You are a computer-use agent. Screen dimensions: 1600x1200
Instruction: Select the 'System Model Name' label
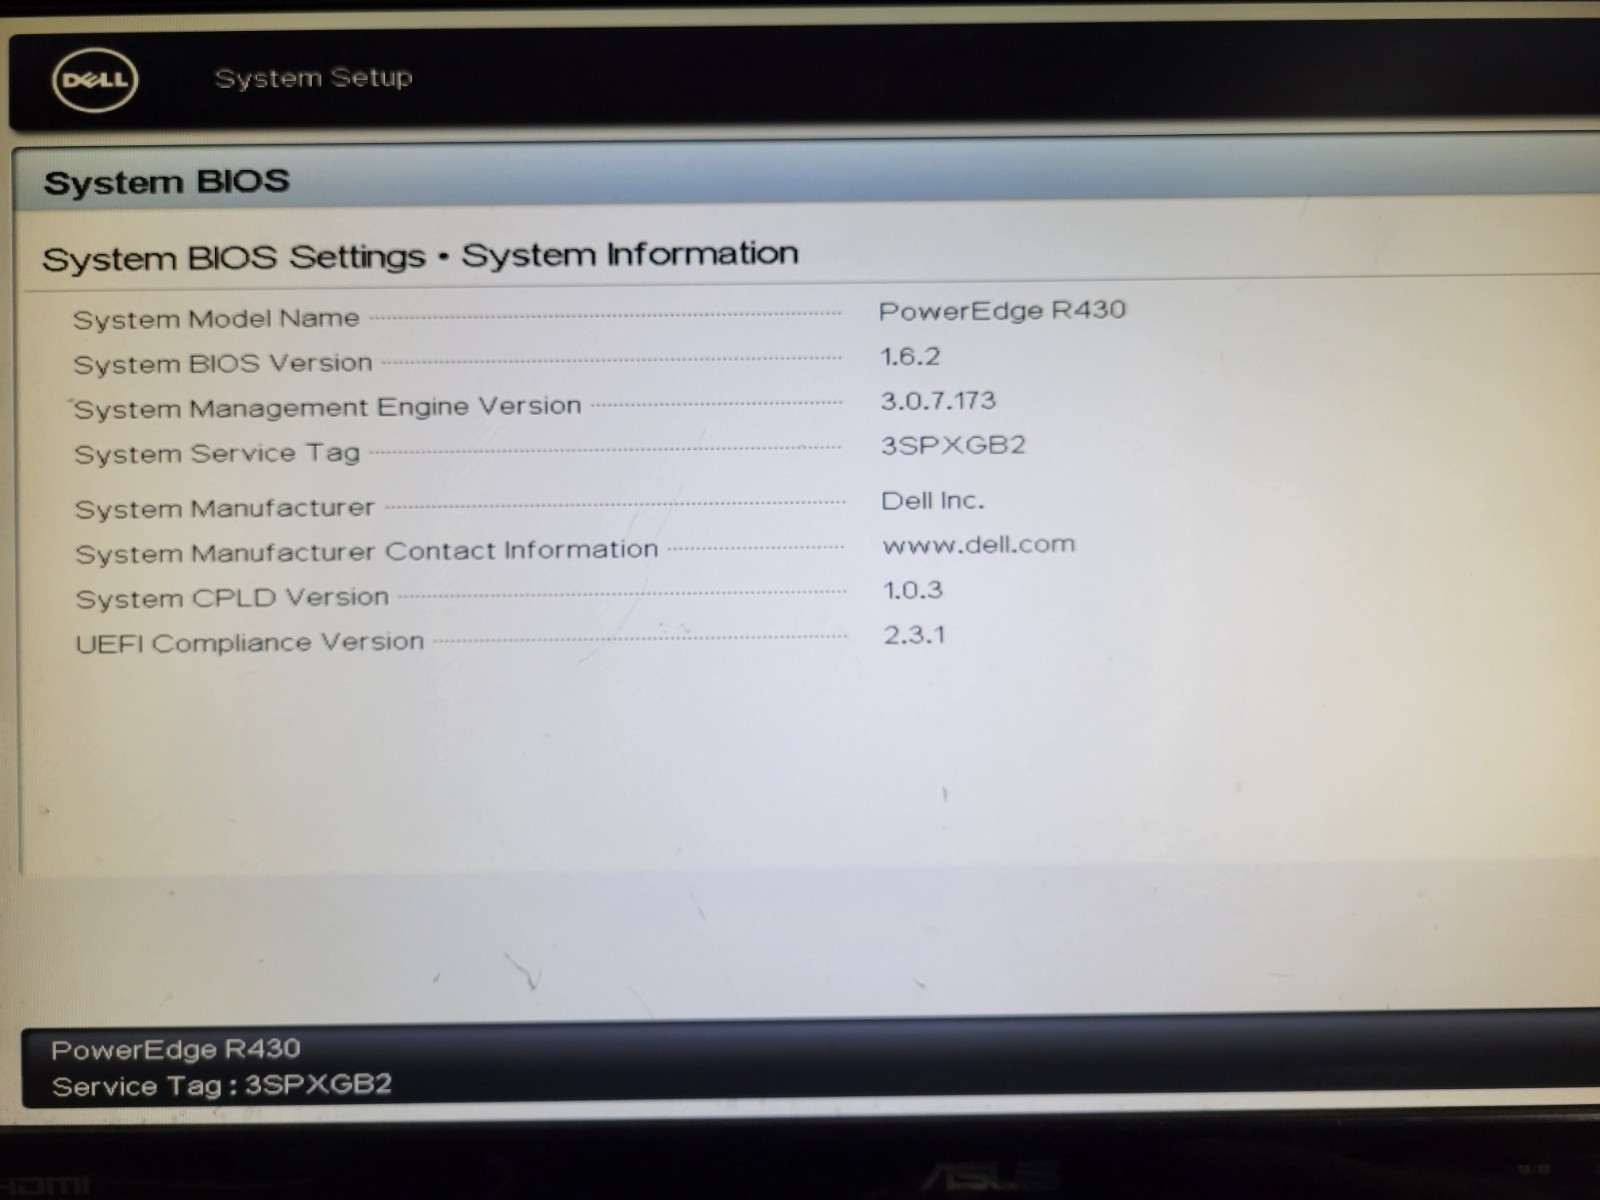pos(216,319)
